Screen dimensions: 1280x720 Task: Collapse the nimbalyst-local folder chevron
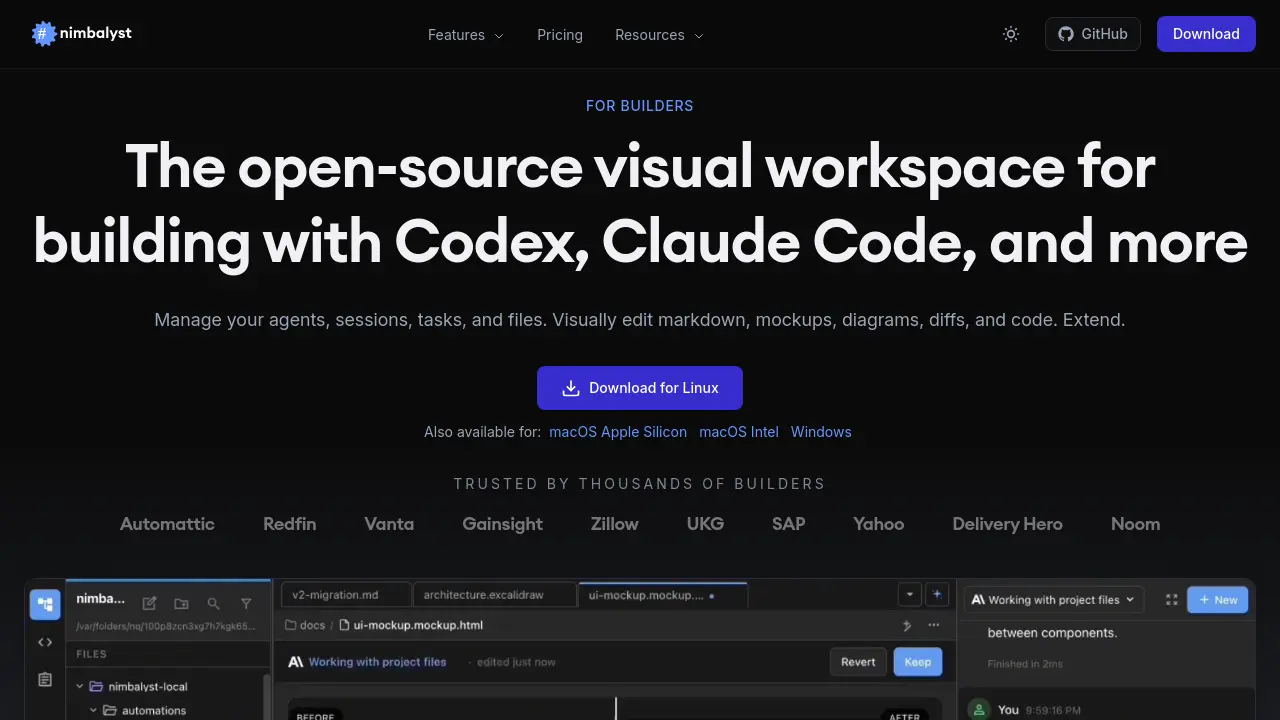[x=80, y=687]
